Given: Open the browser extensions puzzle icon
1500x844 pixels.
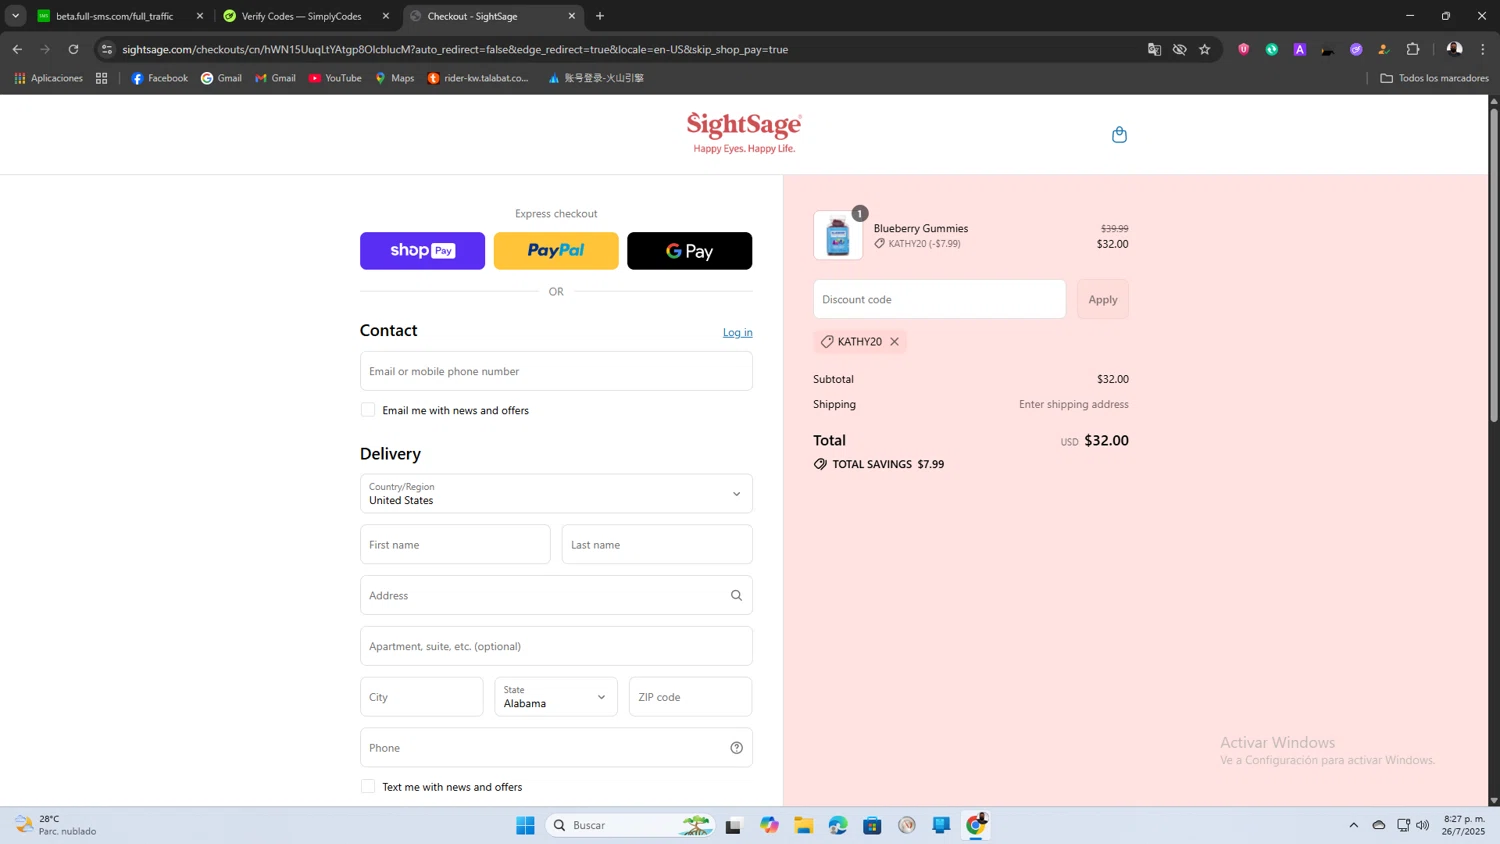Looking at the screenshot, I should tap(1413, 49).
